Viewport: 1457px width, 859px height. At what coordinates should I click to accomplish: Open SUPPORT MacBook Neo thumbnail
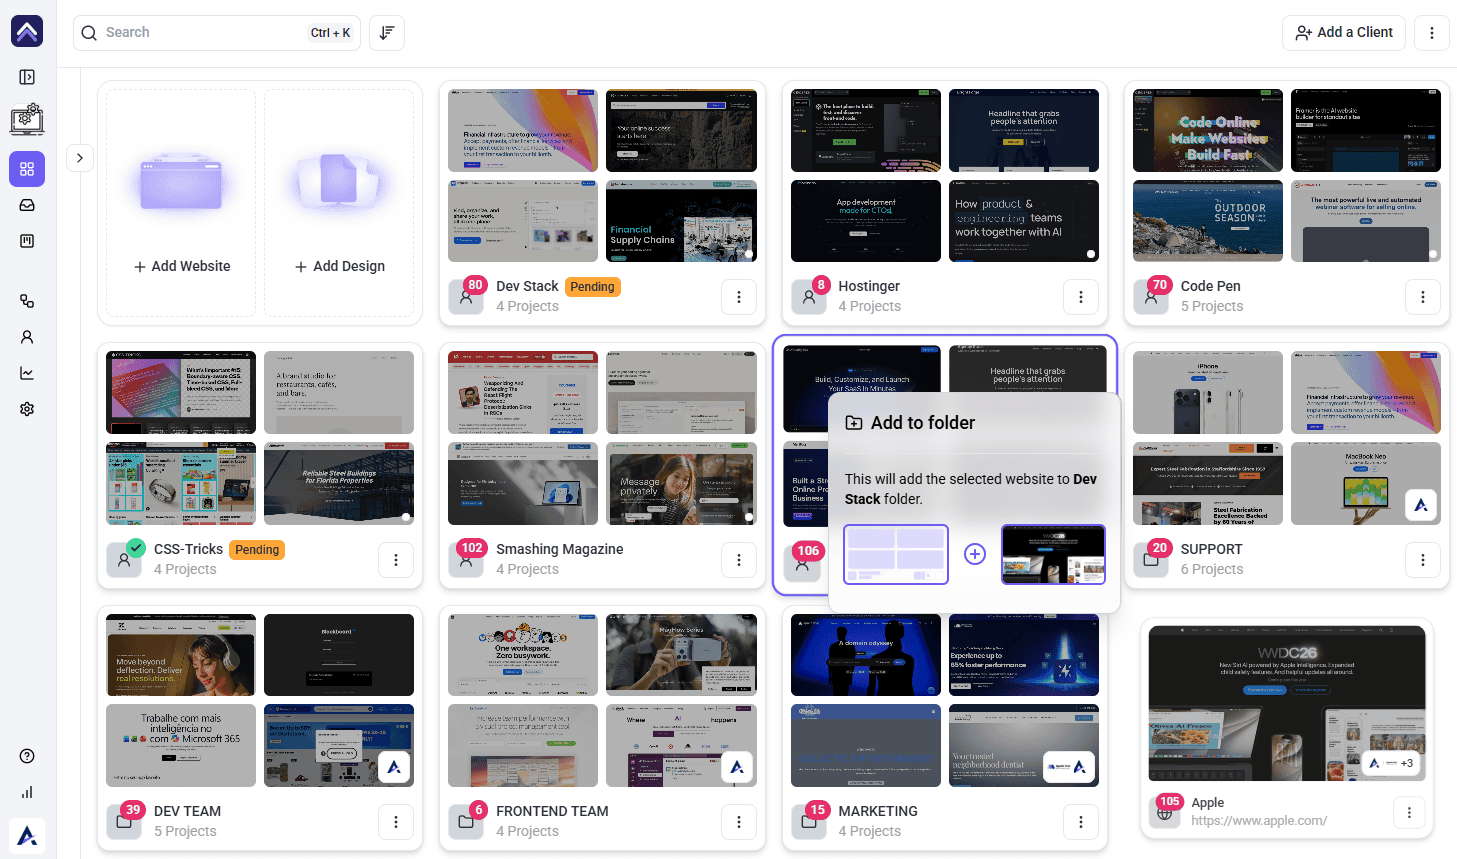(1366, 484)
